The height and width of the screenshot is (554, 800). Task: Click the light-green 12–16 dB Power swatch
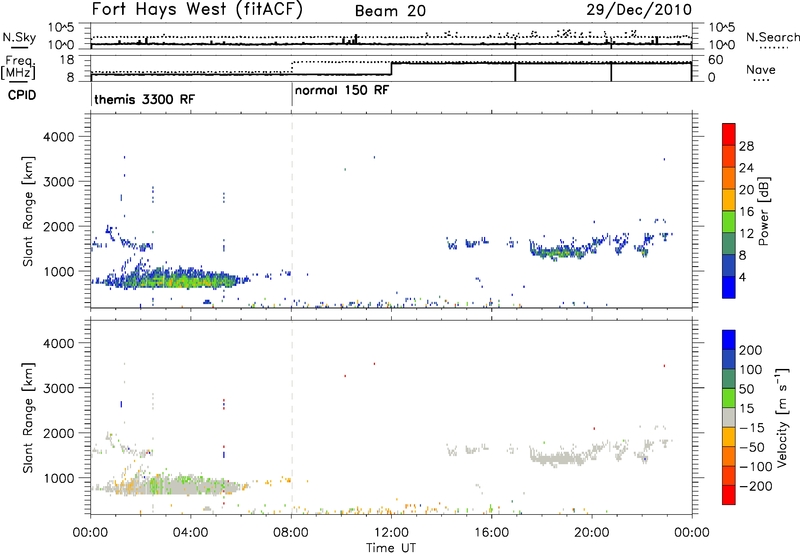click(729, 221)
